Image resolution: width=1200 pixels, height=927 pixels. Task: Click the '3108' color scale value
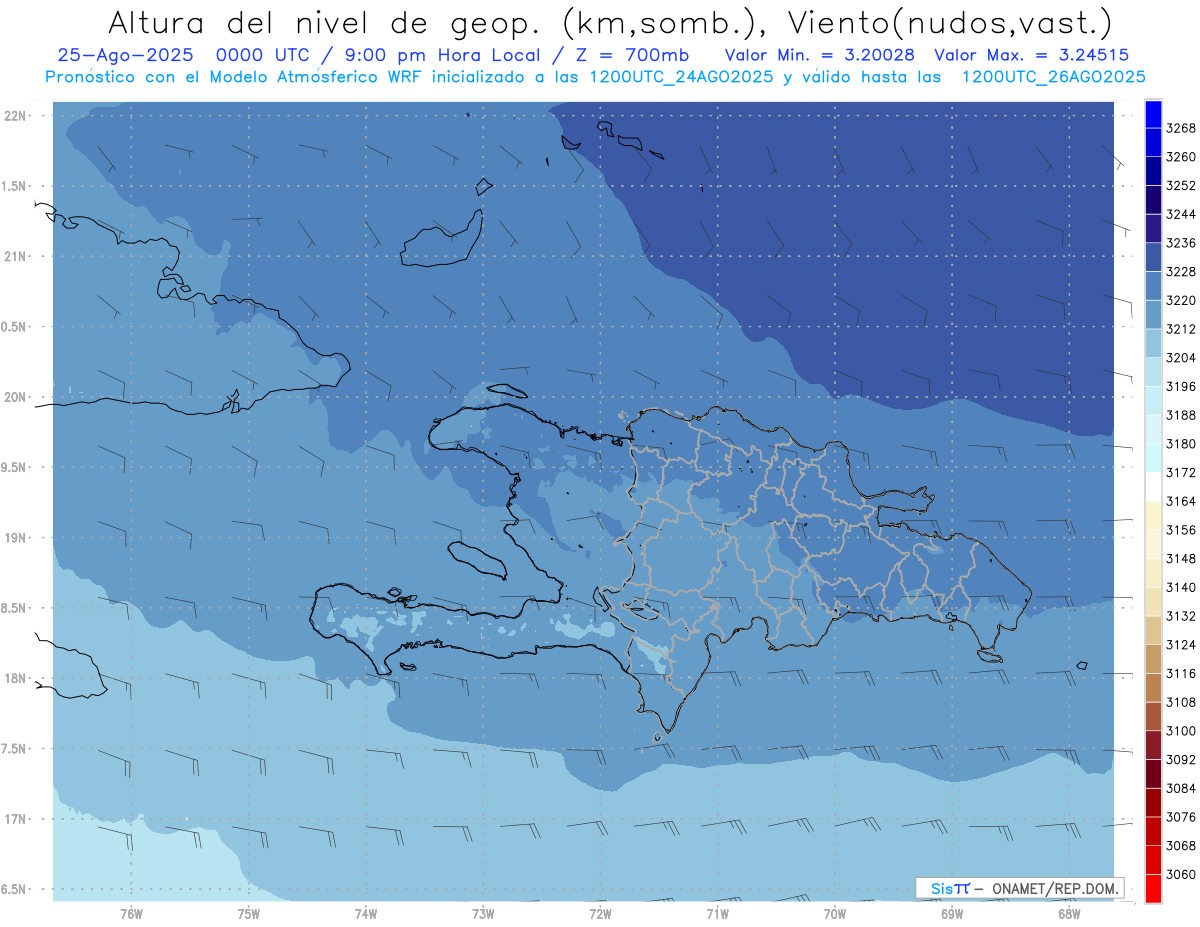(x=1181, y=702)
